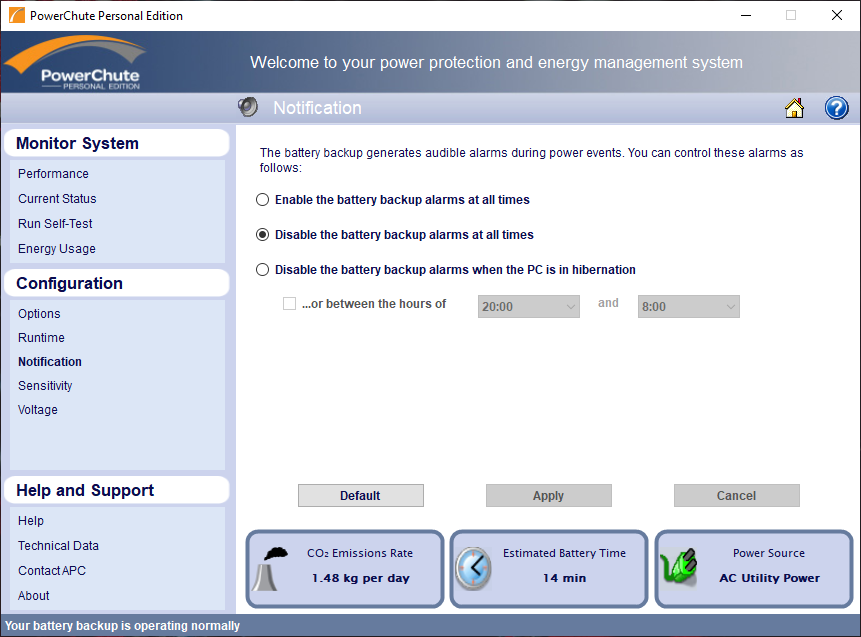Click the PowerChute Personal Edition logo

click(76, 62)
